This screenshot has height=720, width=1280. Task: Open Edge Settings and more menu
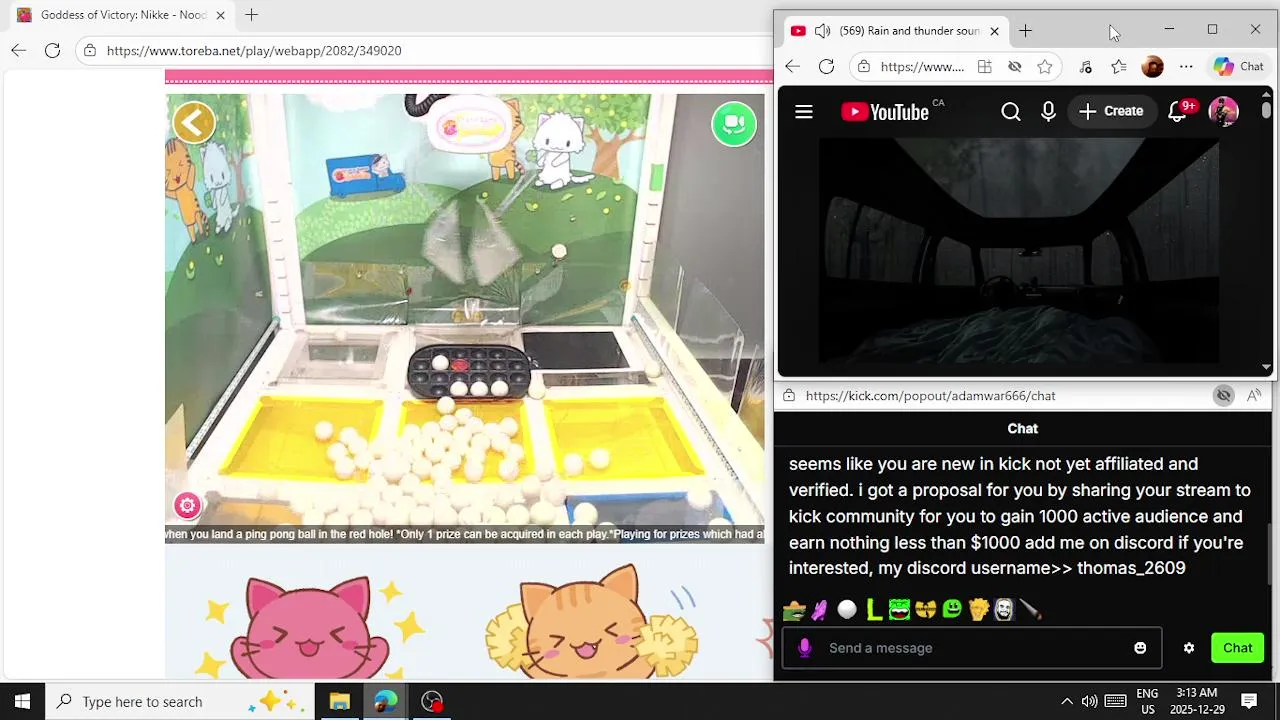point(1186,67)
